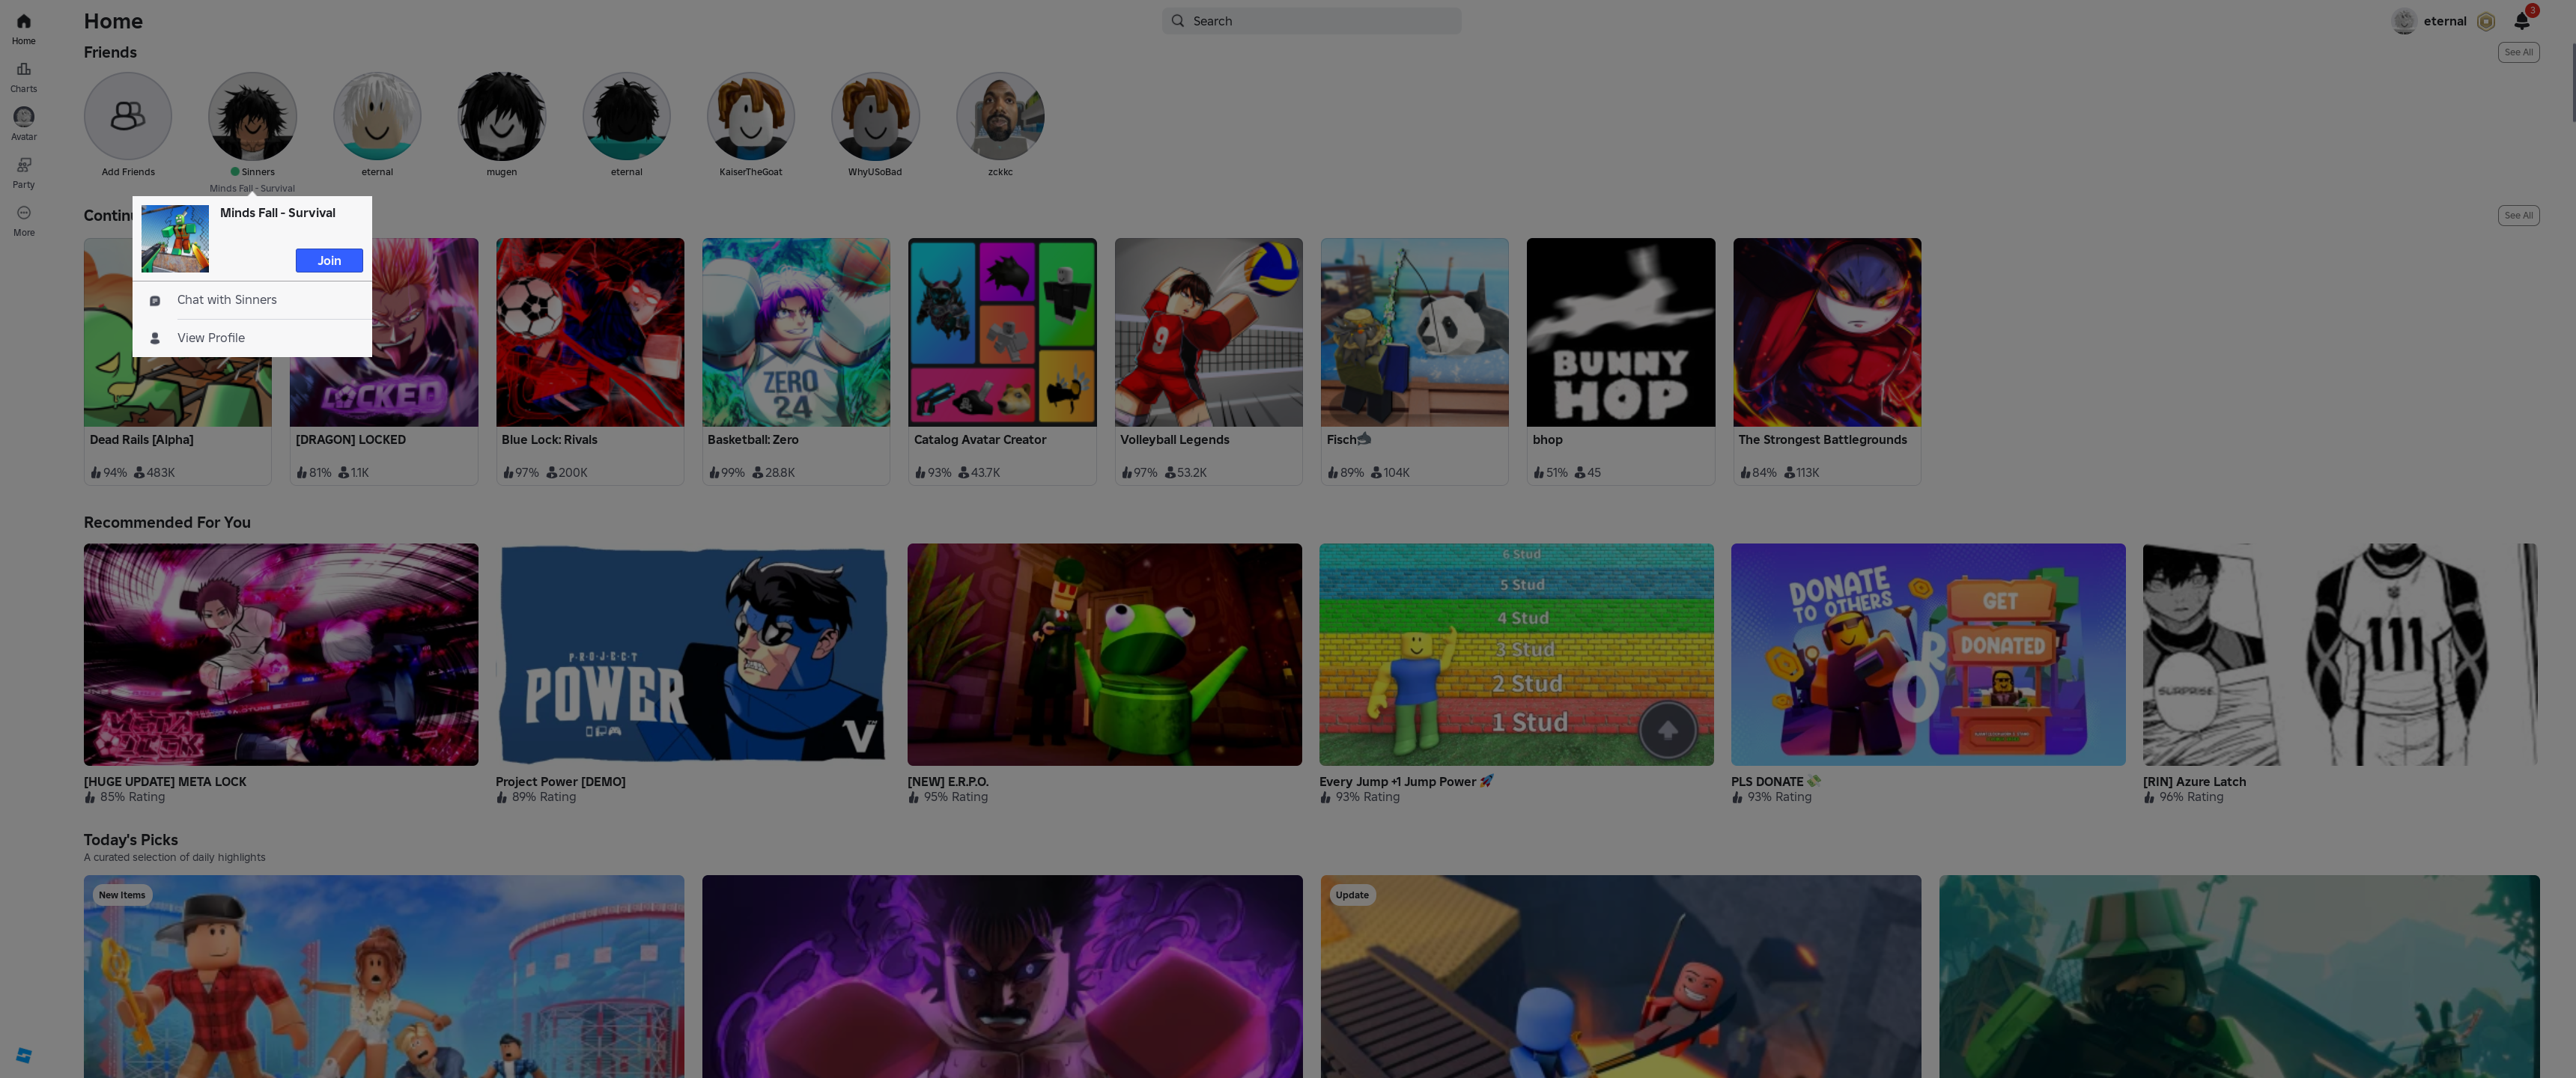Open the Blue Lock: Rivals game thumbnail

[x=590, y=332]
